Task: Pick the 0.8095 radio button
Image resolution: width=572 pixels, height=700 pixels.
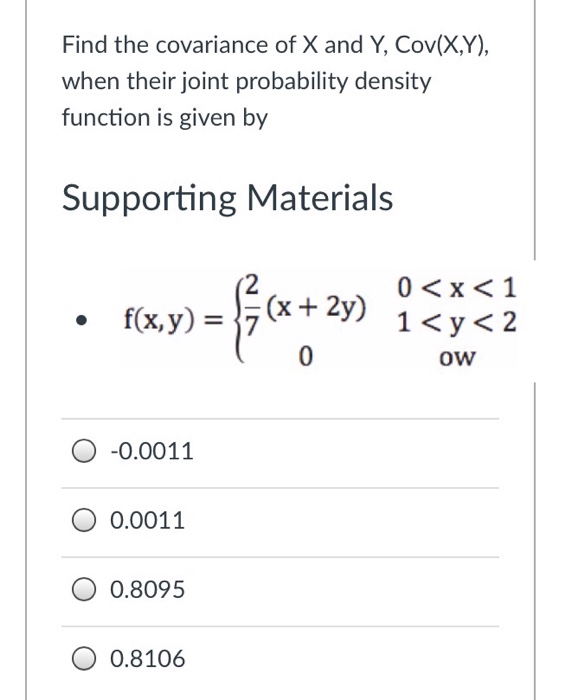Action: (x=84, y=589)
